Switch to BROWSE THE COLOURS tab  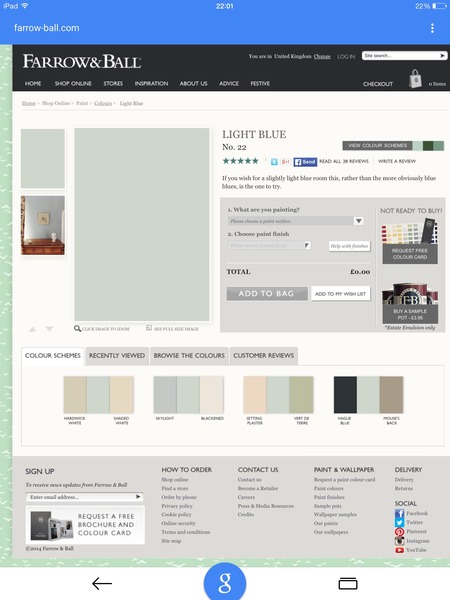(189, 356)
